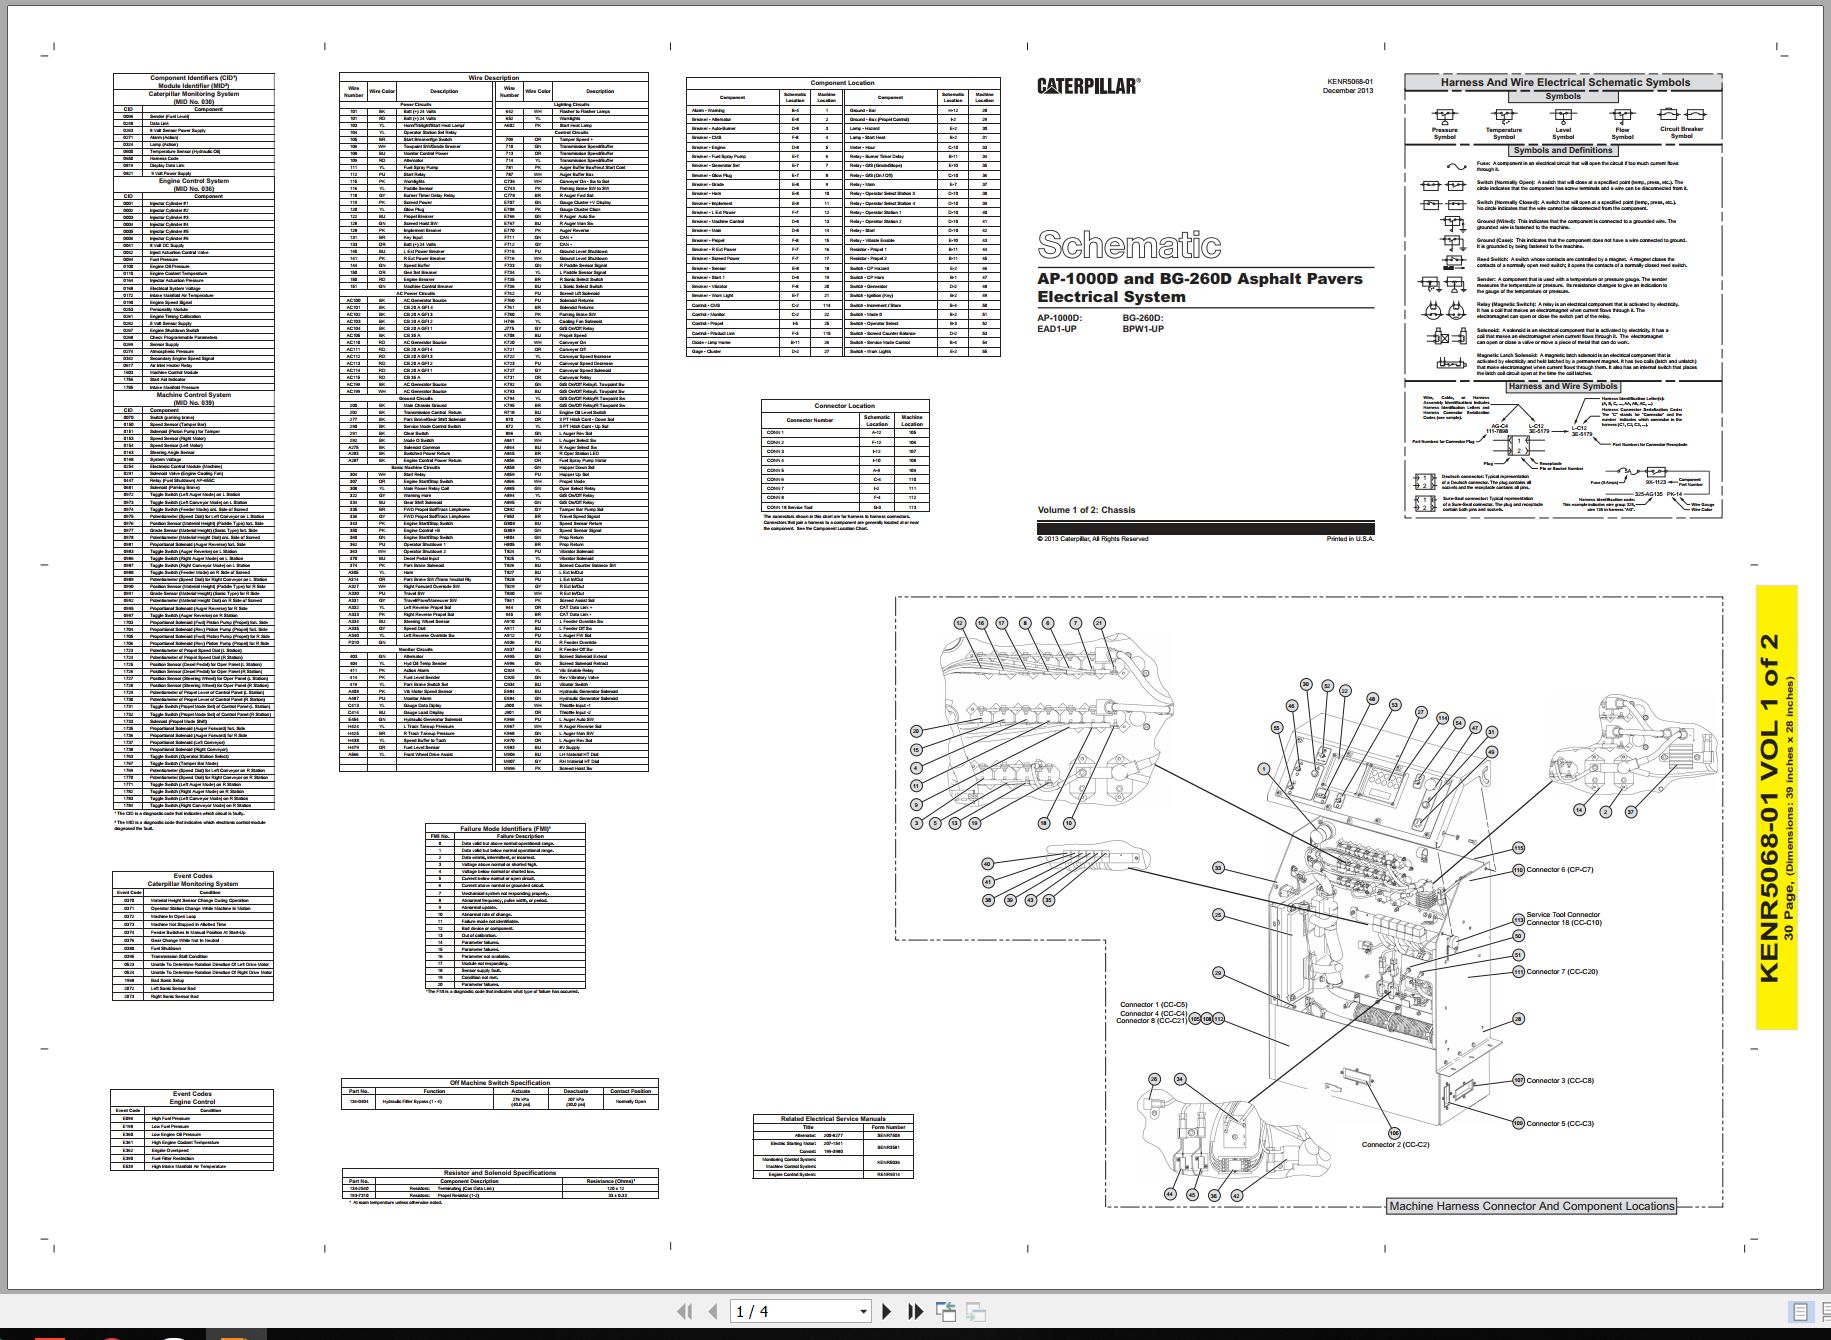Click the 'Service Tool Connector' label
Image resolution: width=1831 pixels, height=1340 pixels.
tap(1563, 915)
